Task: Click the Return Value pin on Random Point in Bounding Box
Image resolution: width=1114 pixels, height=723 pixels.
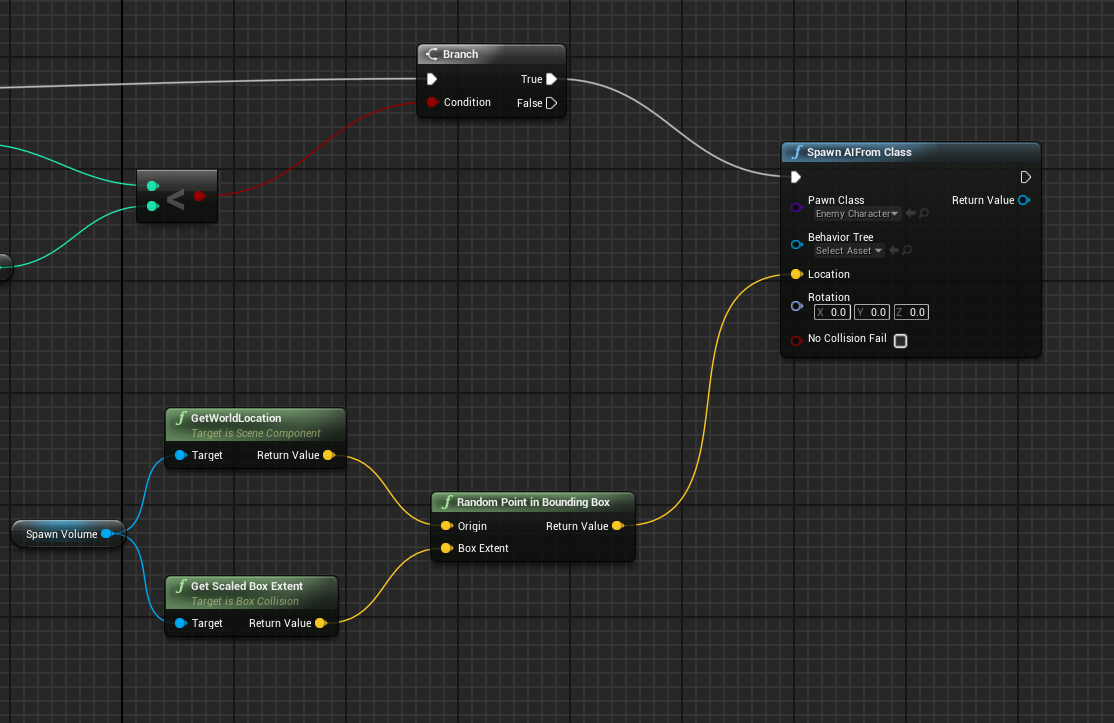Action: point(618,525)
